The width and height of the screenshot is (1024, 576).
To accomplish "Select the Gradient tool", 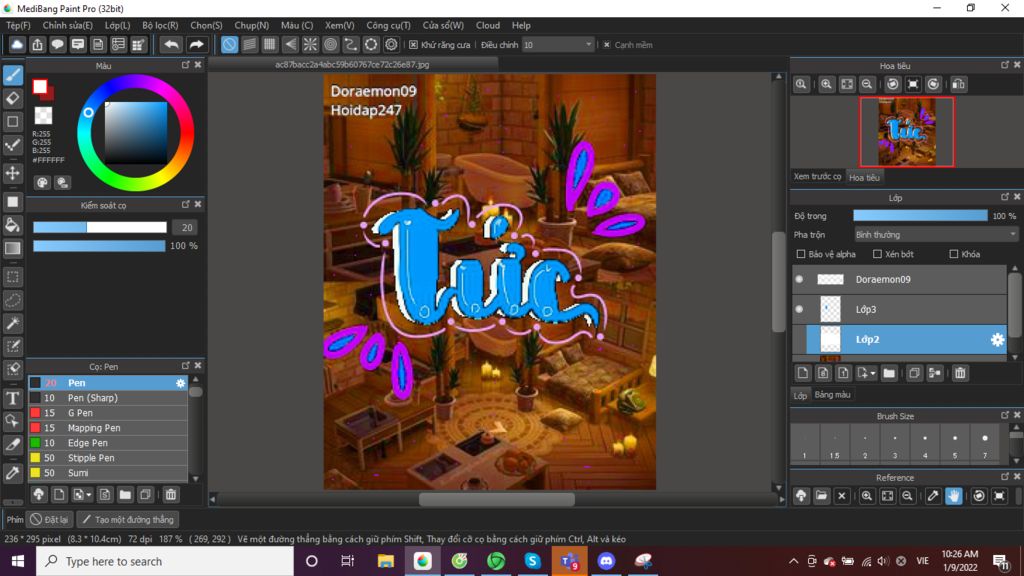I will (x=12, y=248).
